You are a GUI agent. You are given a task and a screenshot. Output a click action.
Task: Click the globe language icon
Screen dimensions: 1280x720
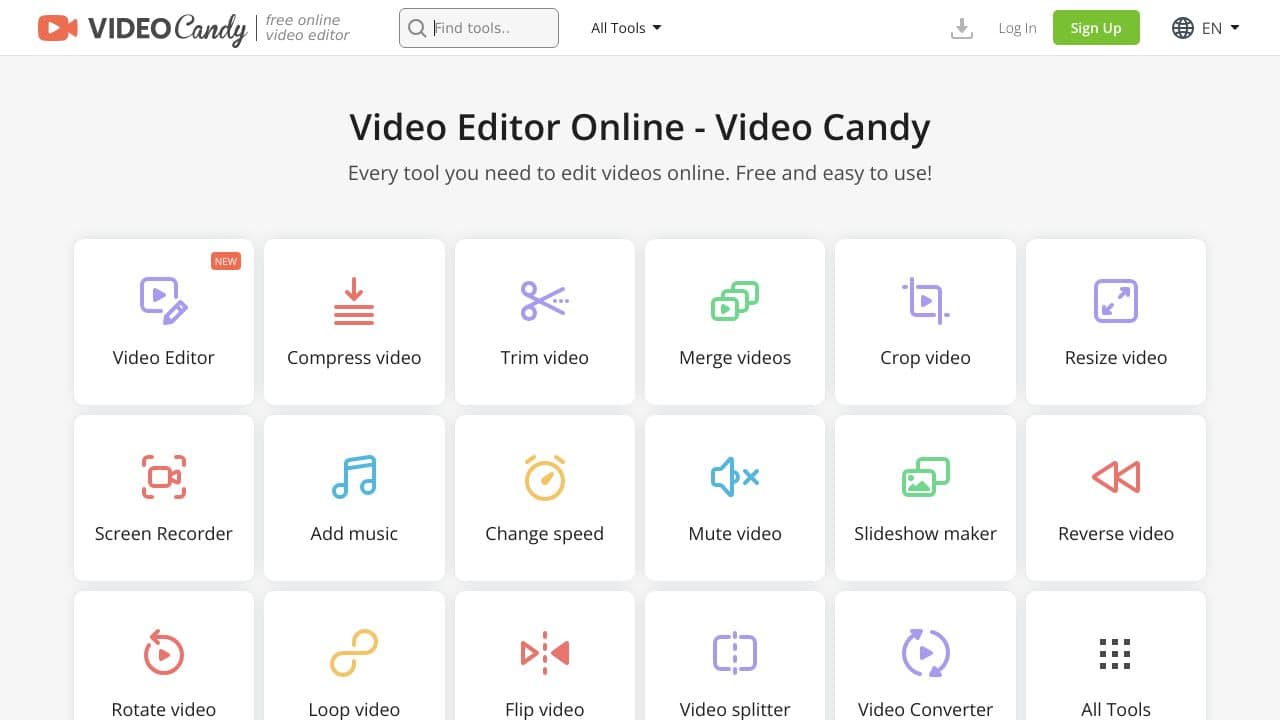[x=1183, y=28]
